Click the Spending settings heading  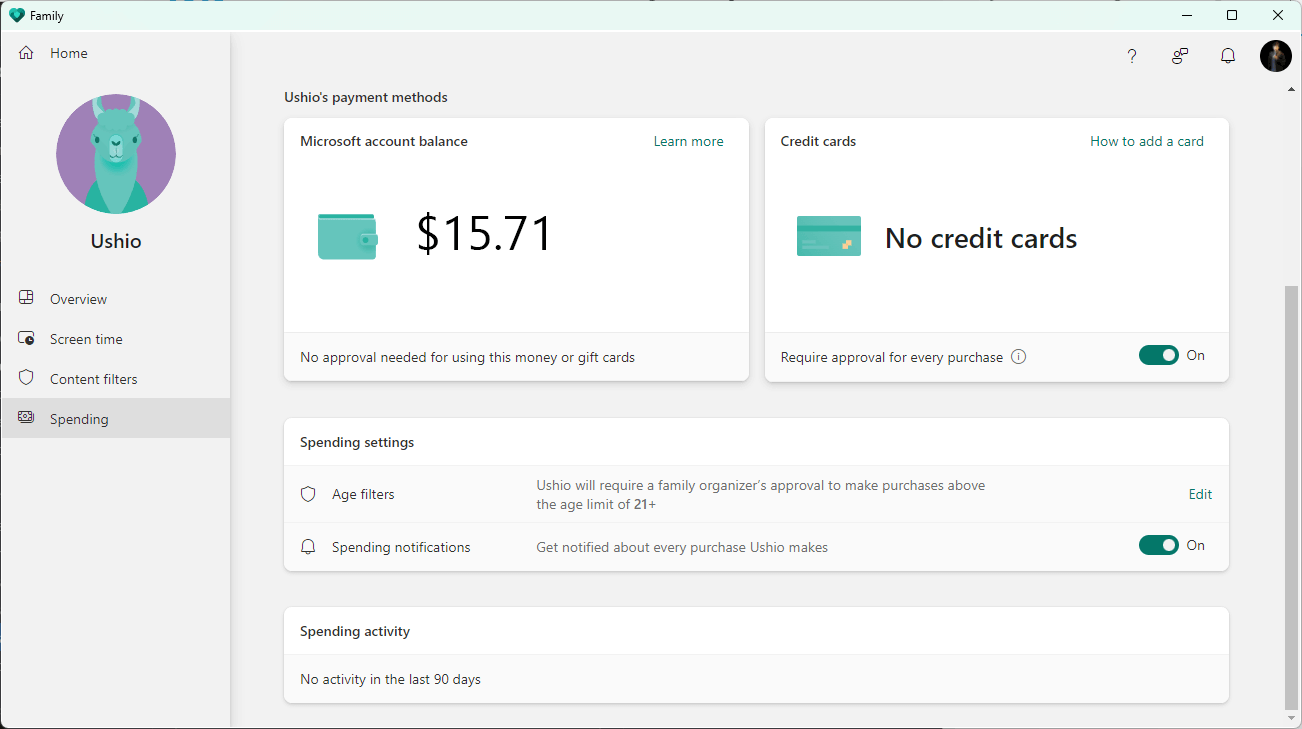coord(357,442)
